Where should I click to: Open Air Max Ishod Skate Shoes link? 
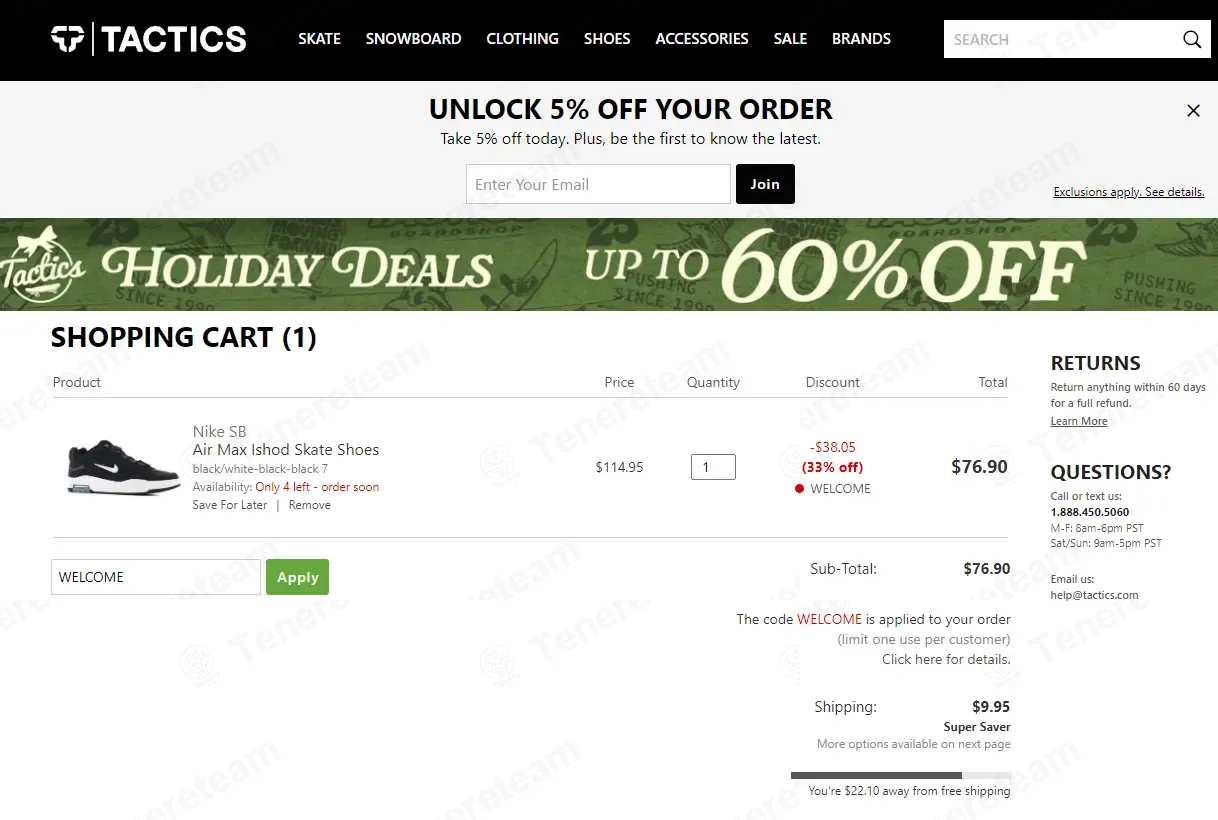pyautogui.click(x=286, y=450)
